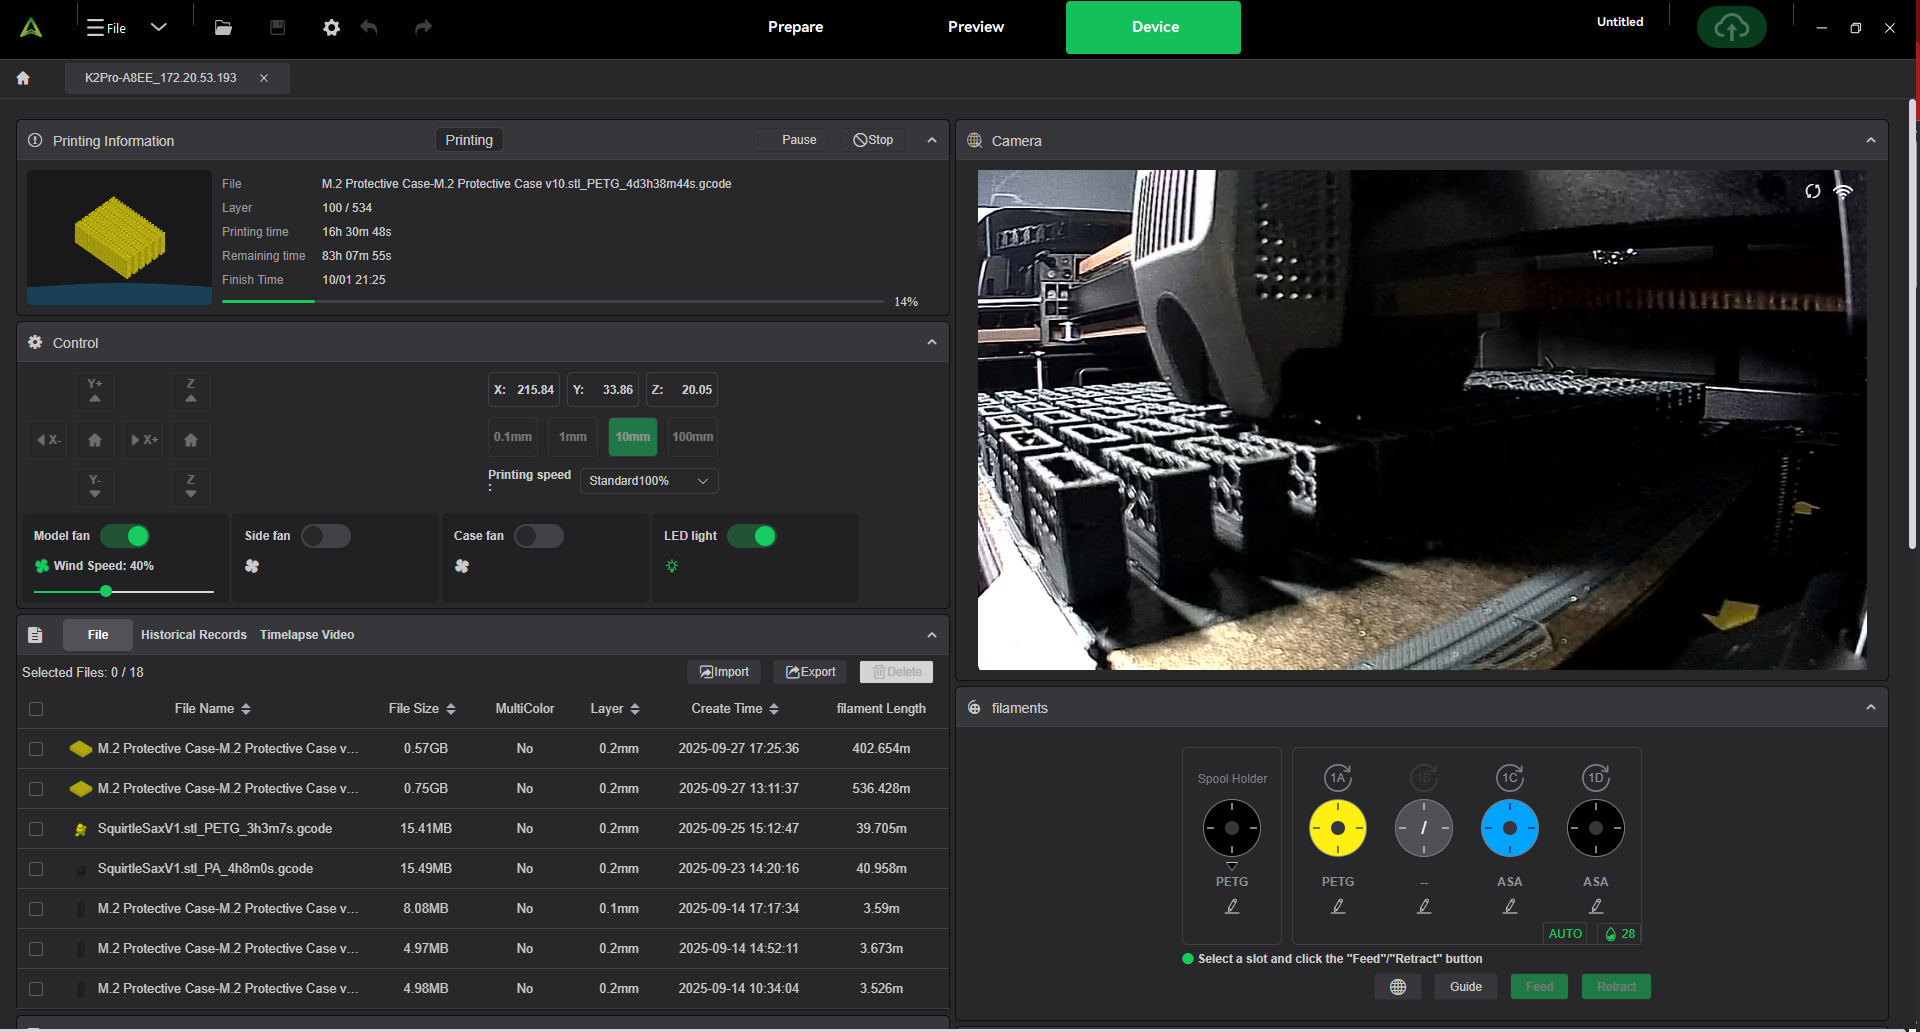Image resolution: width=1920 pixels, height=1032 pixels.
Task: Click the Export button
Action: 810,672
